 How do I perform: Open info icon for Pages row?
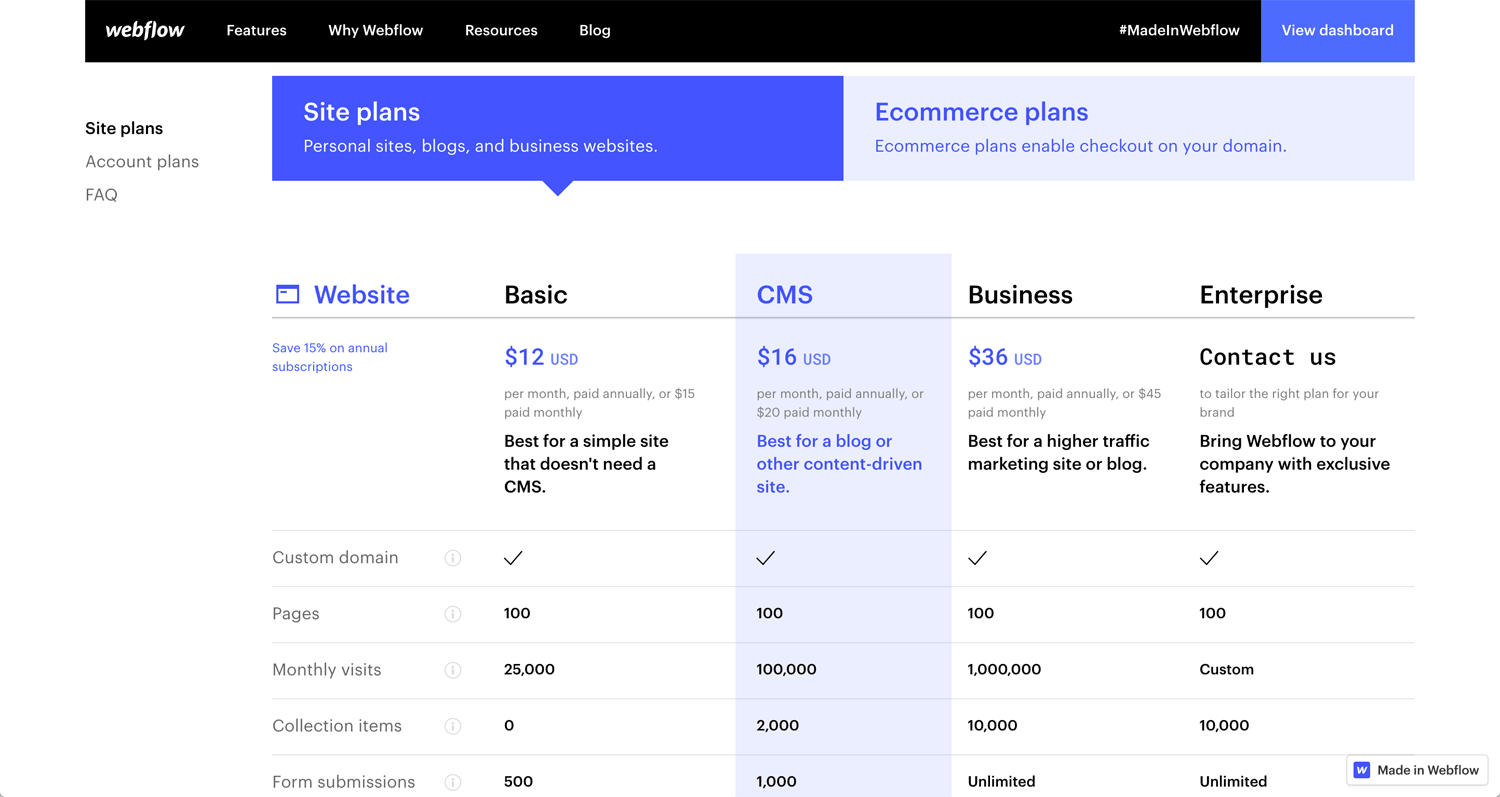[453, 614]
